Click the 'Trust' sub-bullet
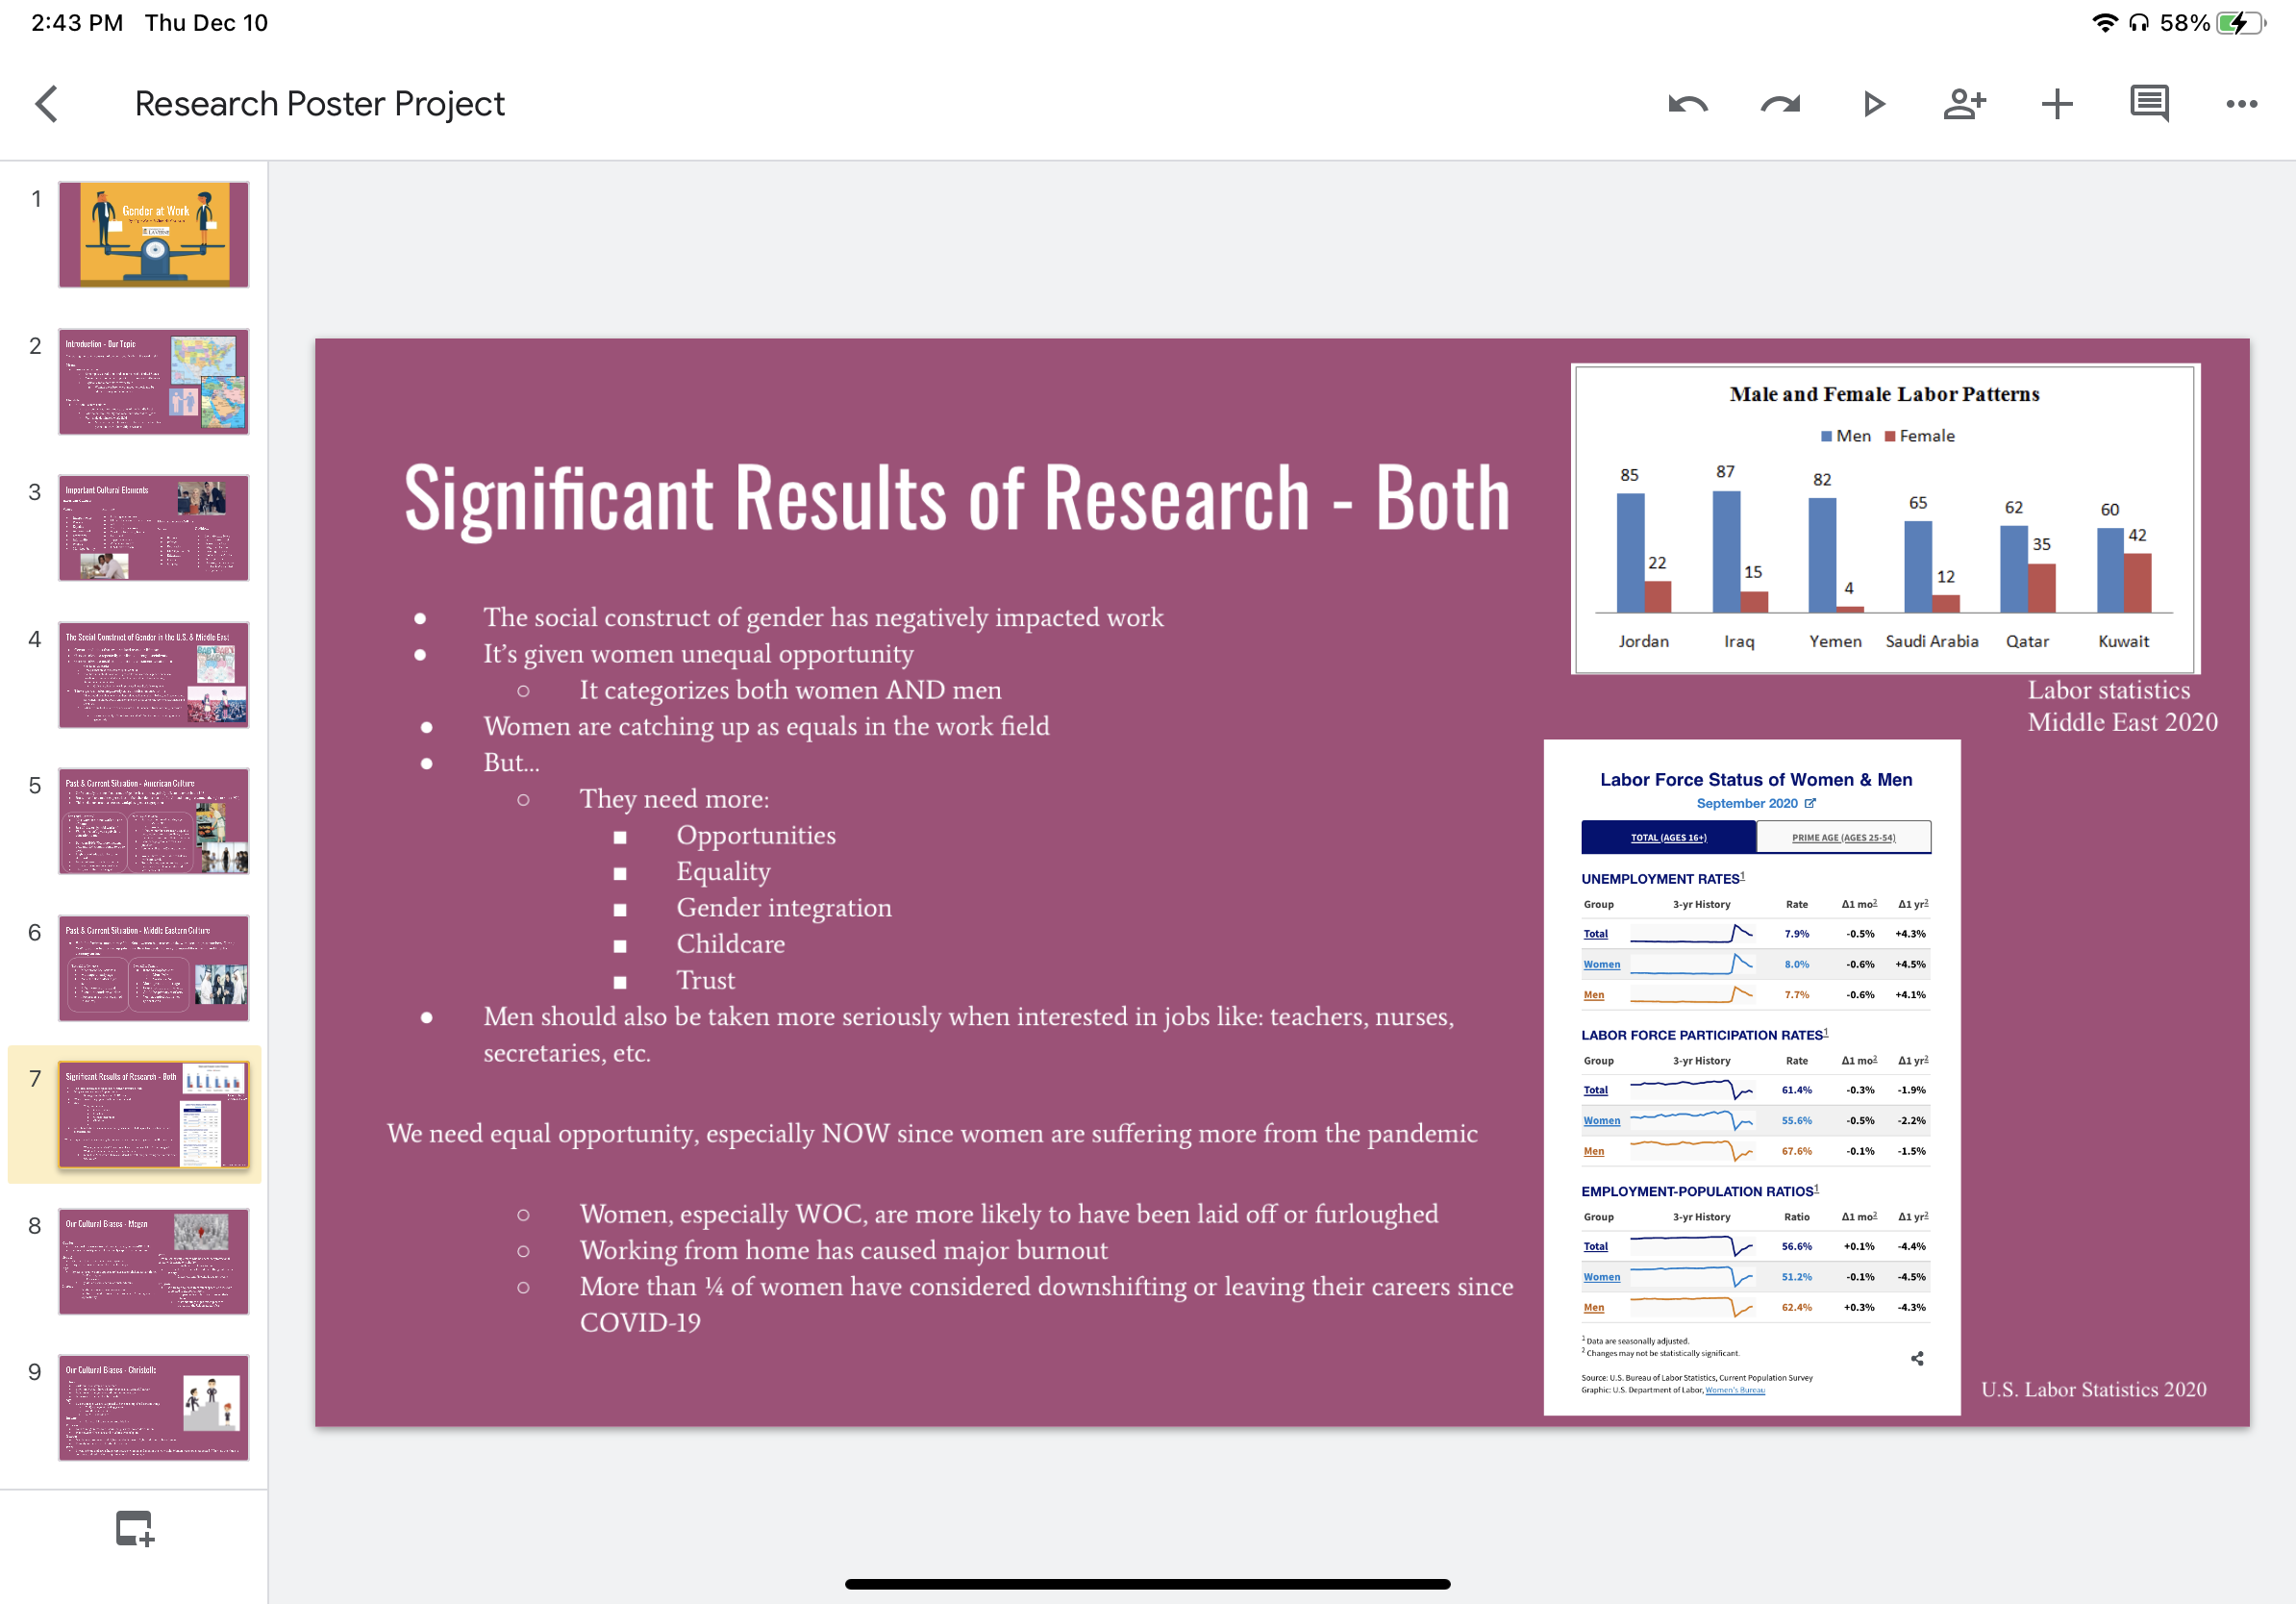 706,980
